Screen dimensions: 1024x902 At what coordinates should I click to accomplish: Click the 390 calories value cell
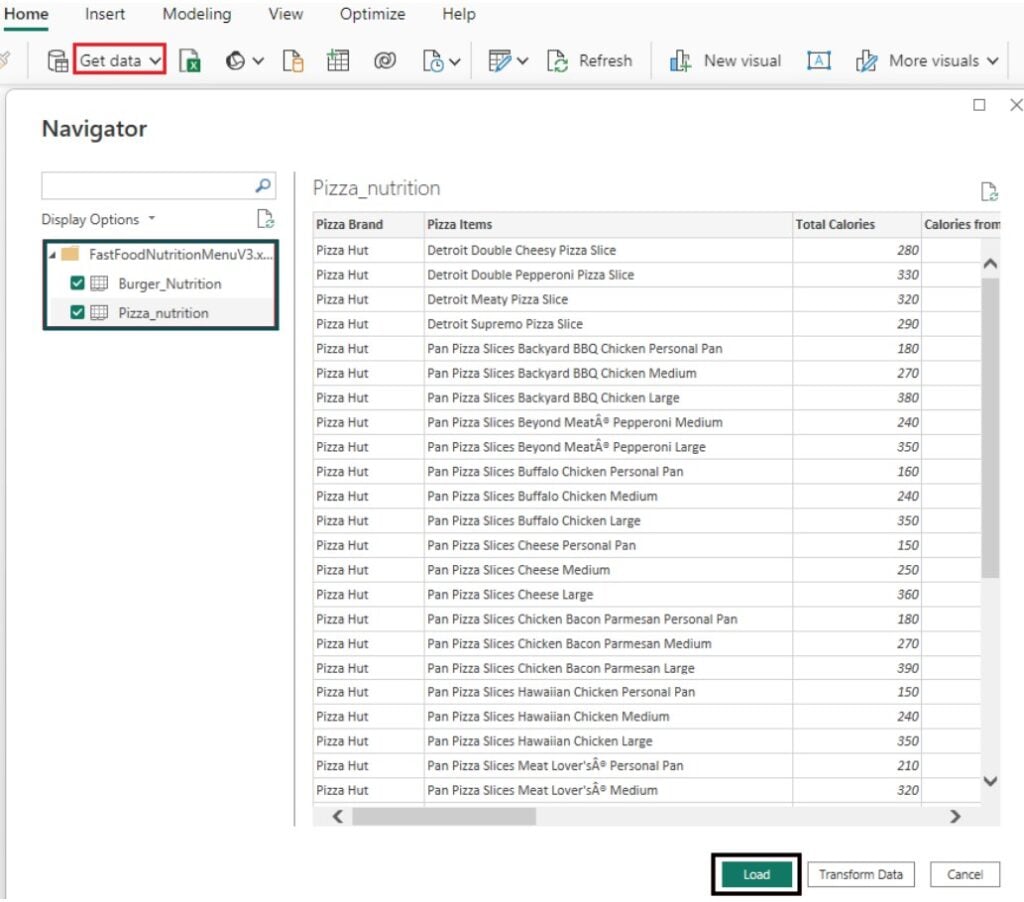[857, 668]
